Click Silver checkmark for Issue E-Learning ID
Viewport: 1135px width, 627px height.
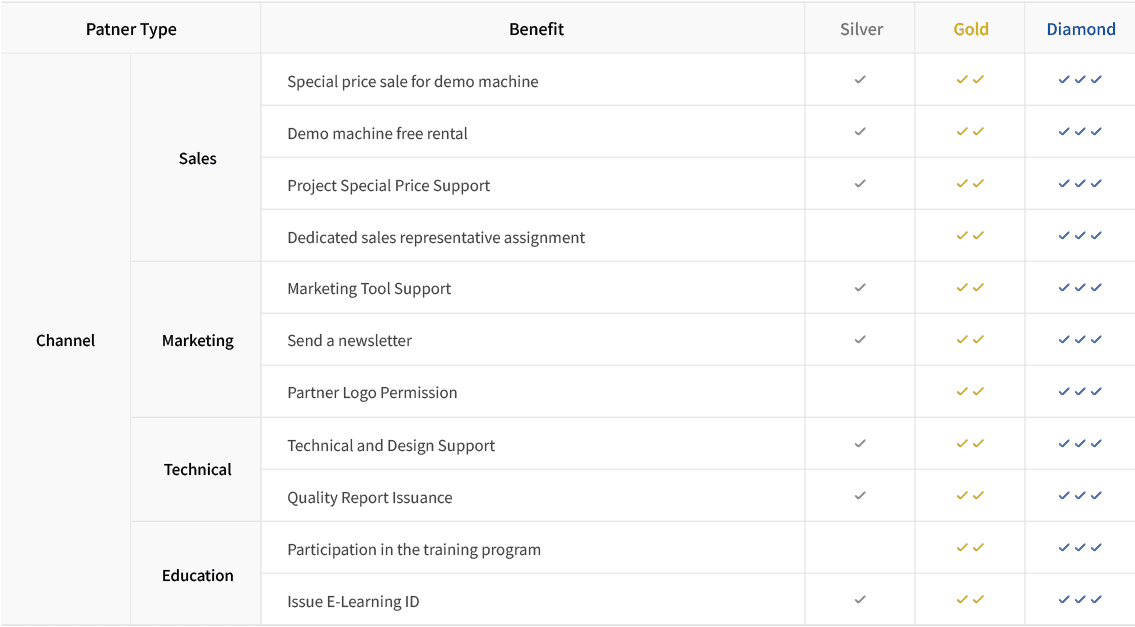(860, 599)
